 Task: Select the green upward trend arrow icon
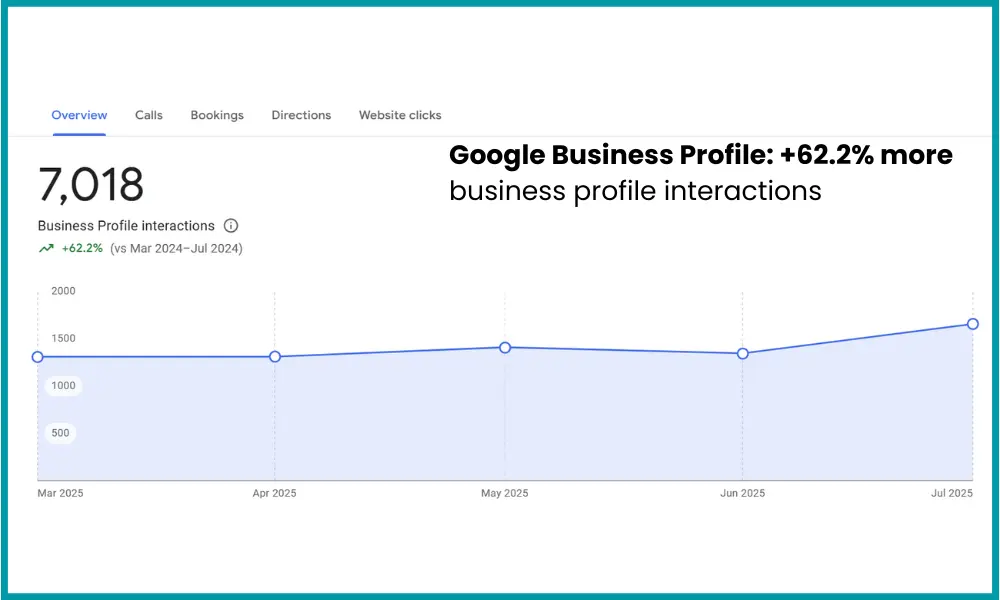coord(44,248)
